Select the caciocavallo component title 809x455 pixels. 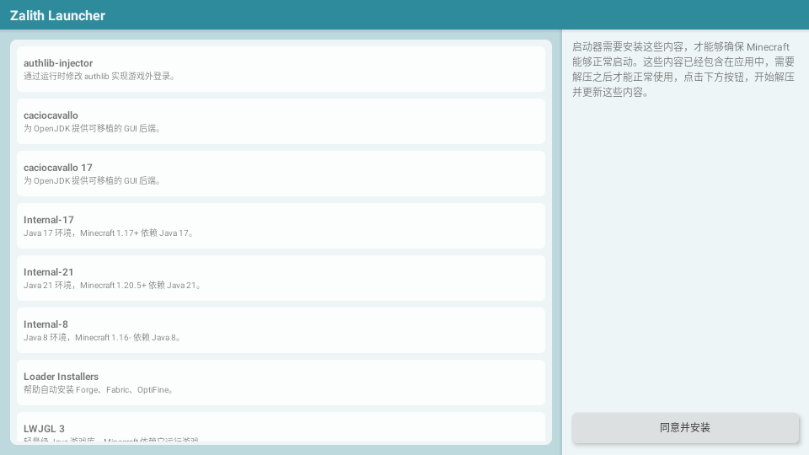51,115
